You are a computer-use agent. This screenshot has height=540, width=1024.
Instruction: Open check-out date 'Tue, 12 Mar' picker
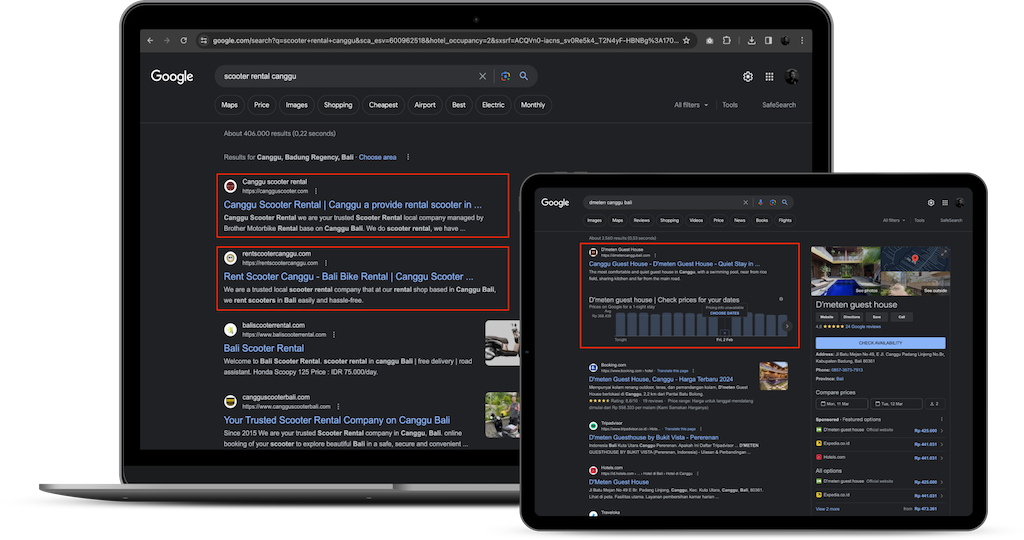tap(897, 404)
